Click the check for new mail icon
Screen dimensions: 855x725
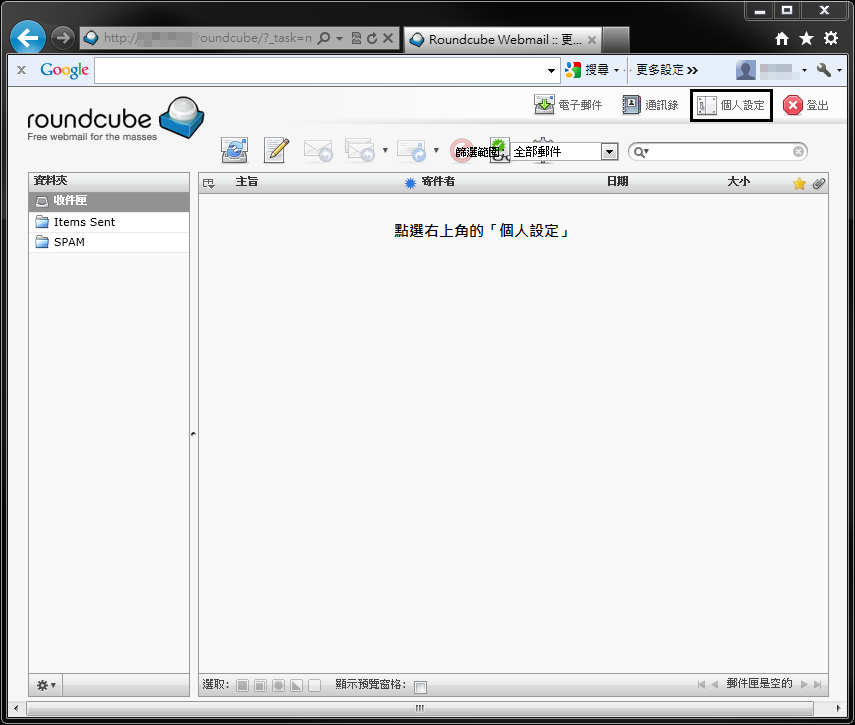(234, 150)
